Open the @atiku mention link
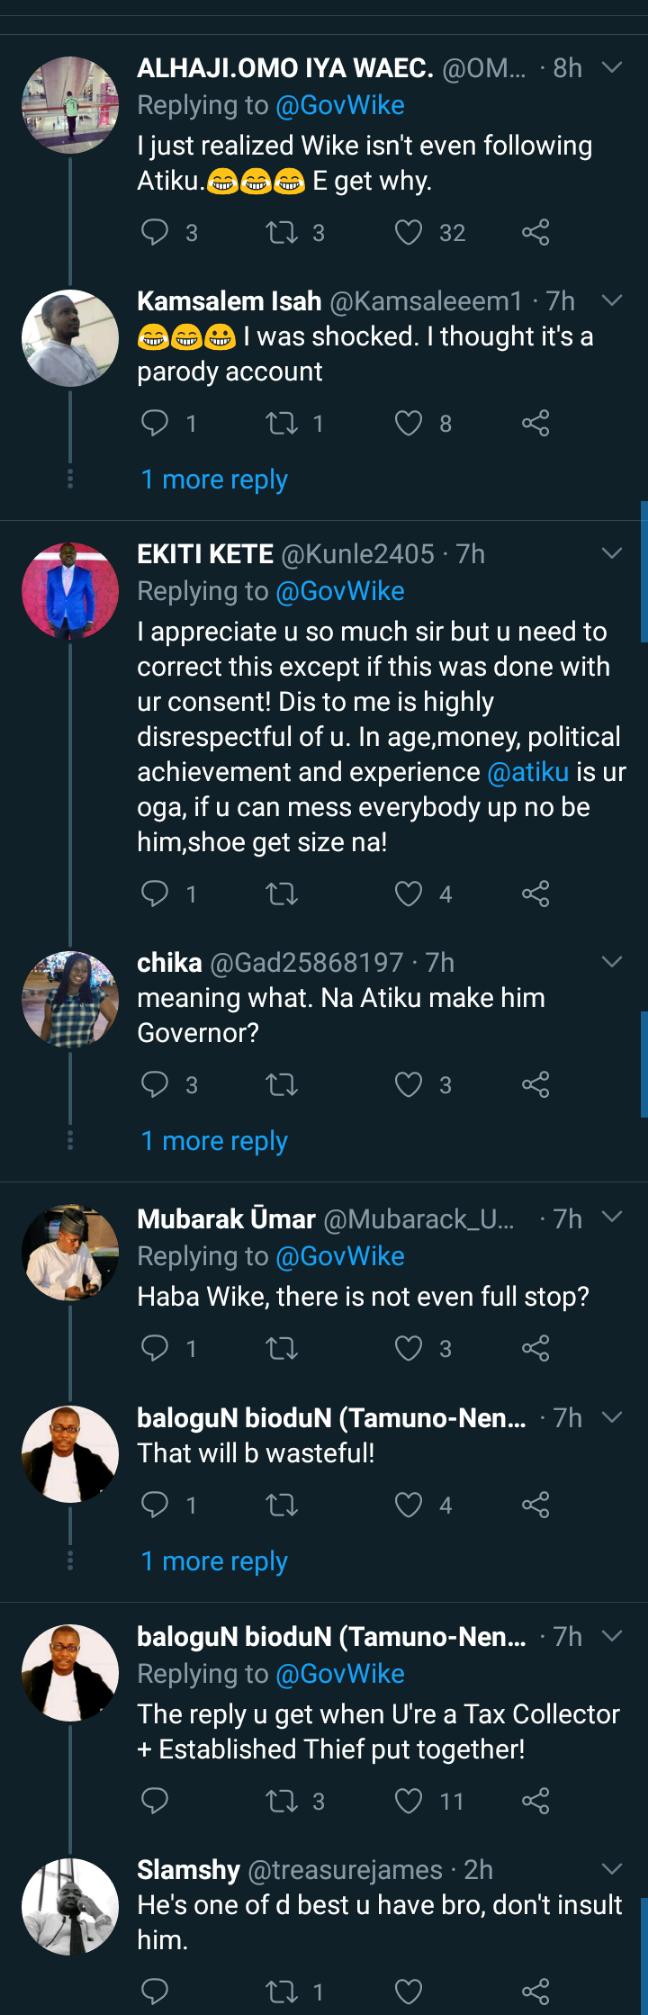 528,772
